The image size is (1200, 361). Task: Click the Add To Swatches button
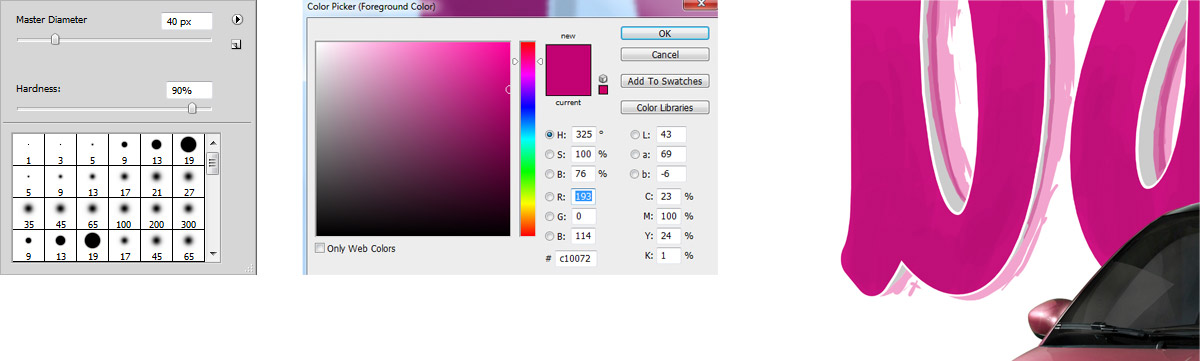[665, 81]
